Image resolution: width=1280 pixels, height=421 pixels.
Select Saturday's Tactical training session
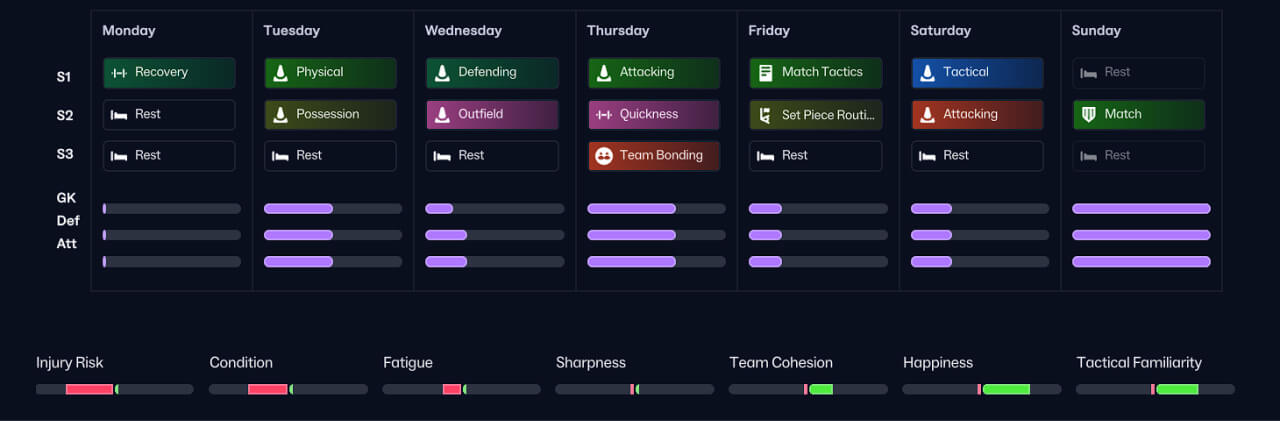point(976,73)
